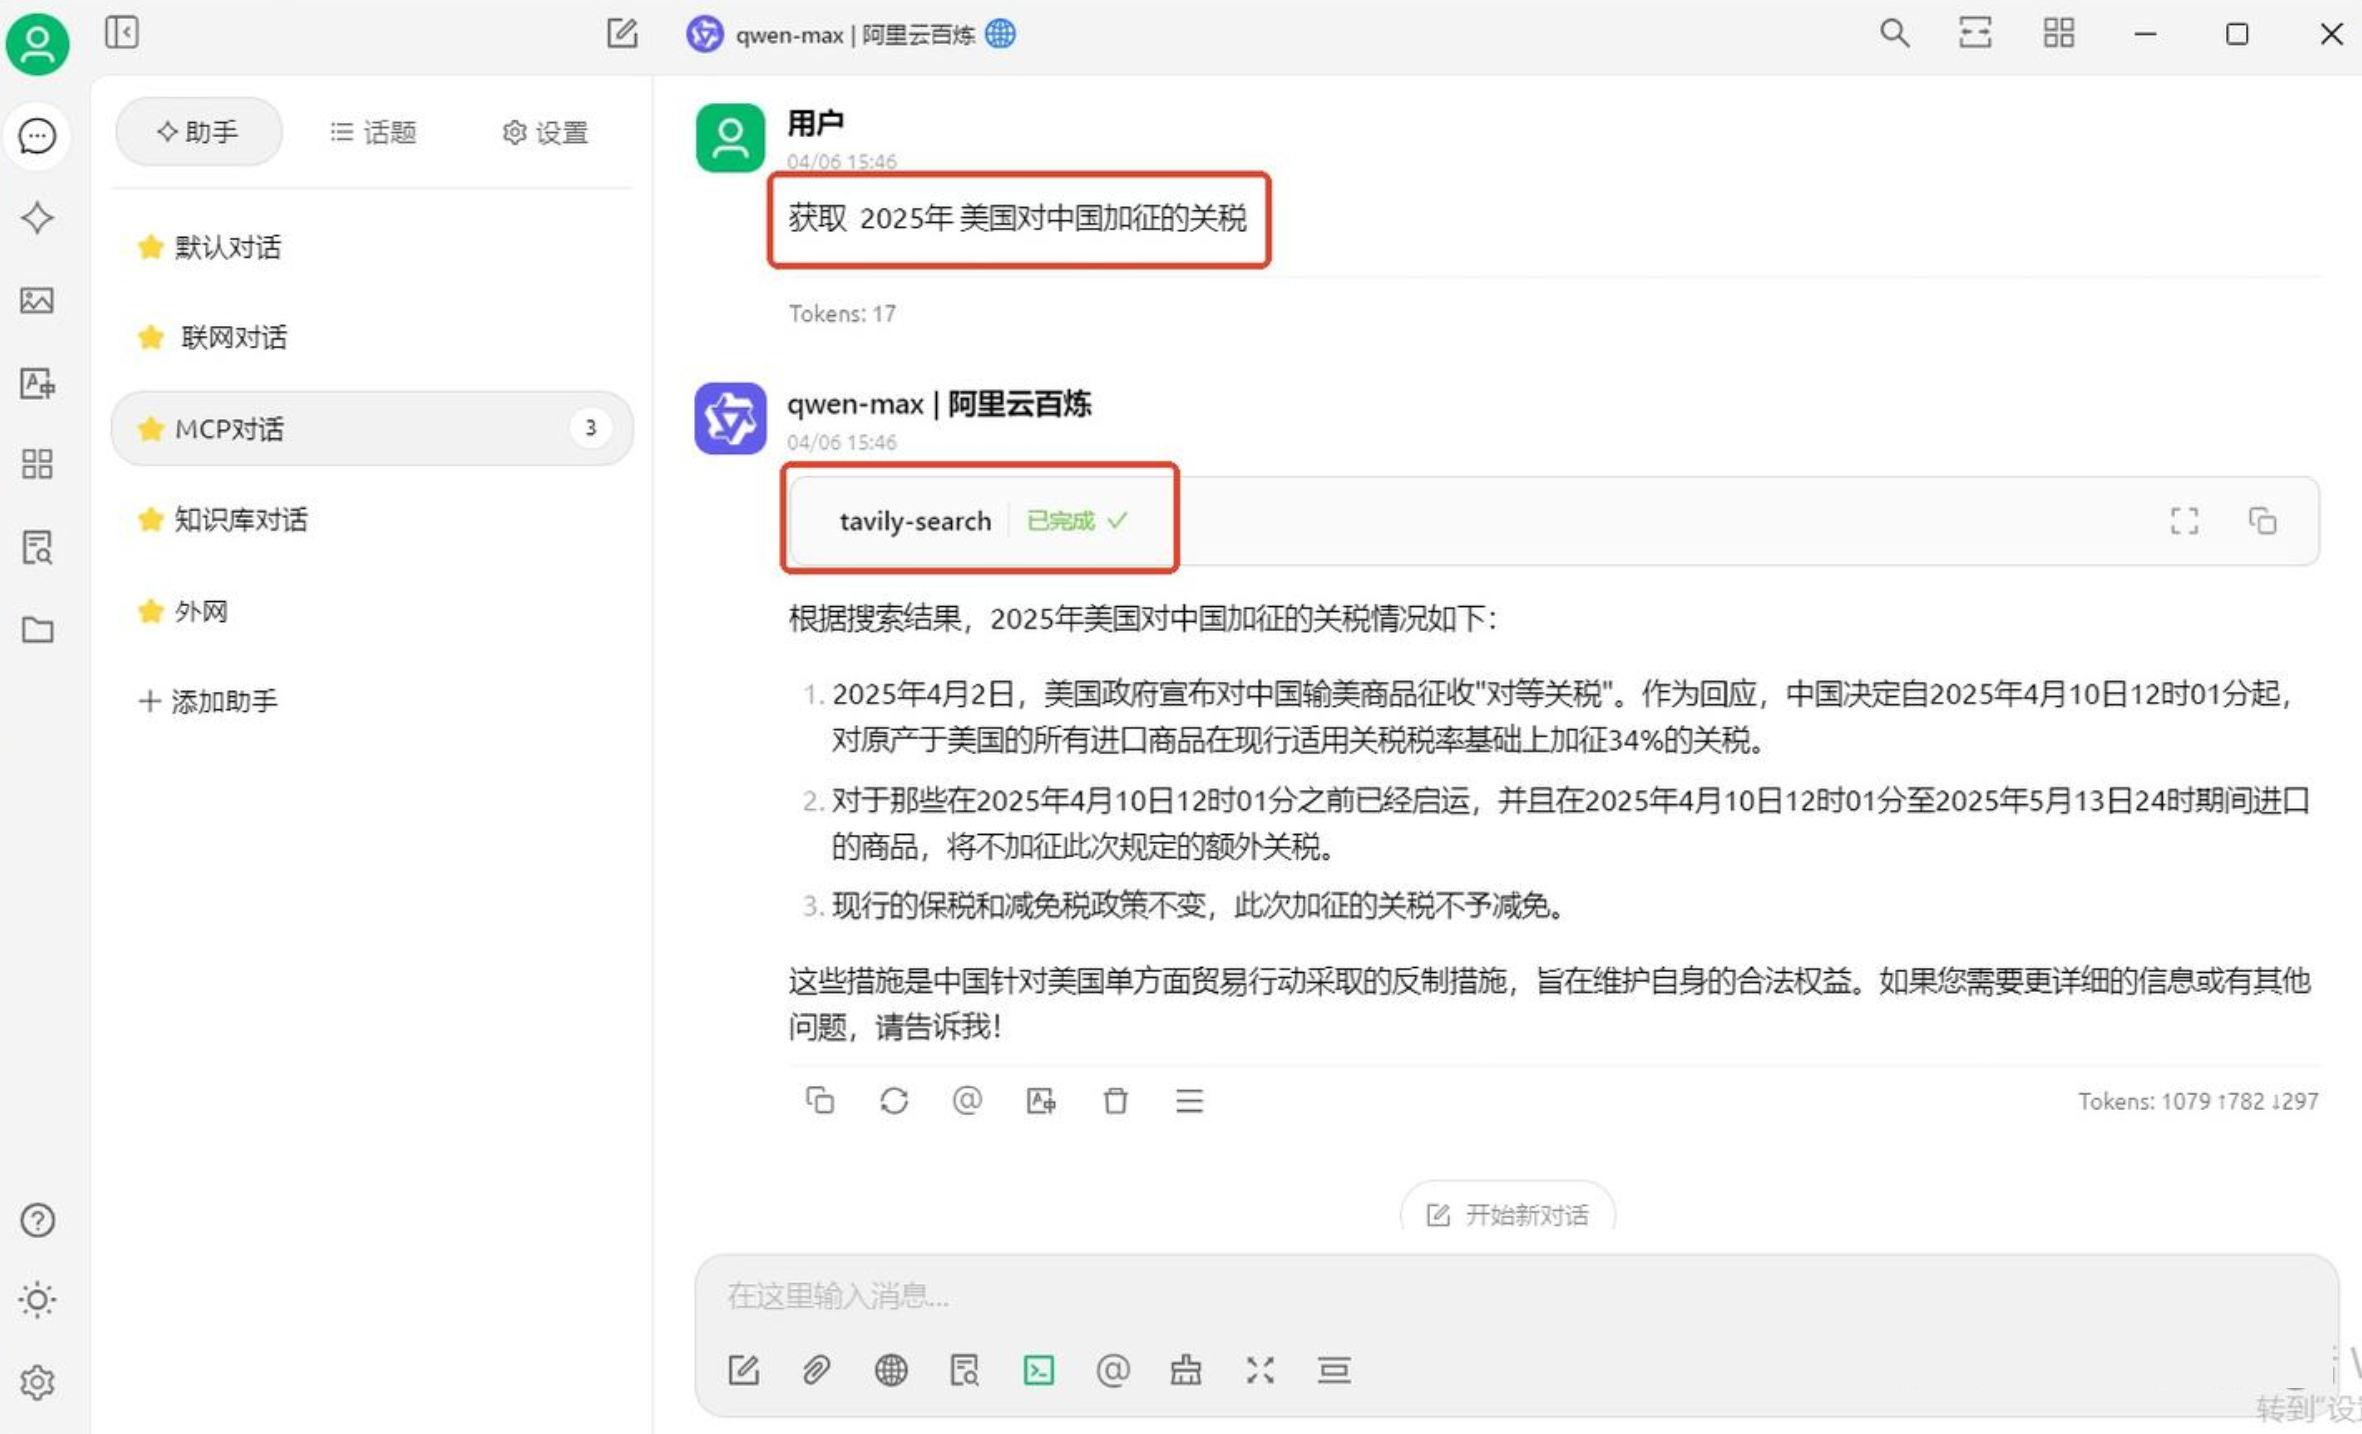Switch to the 助手 tab
This screenshot has width=2362, height=1434.
coord(199,132)
